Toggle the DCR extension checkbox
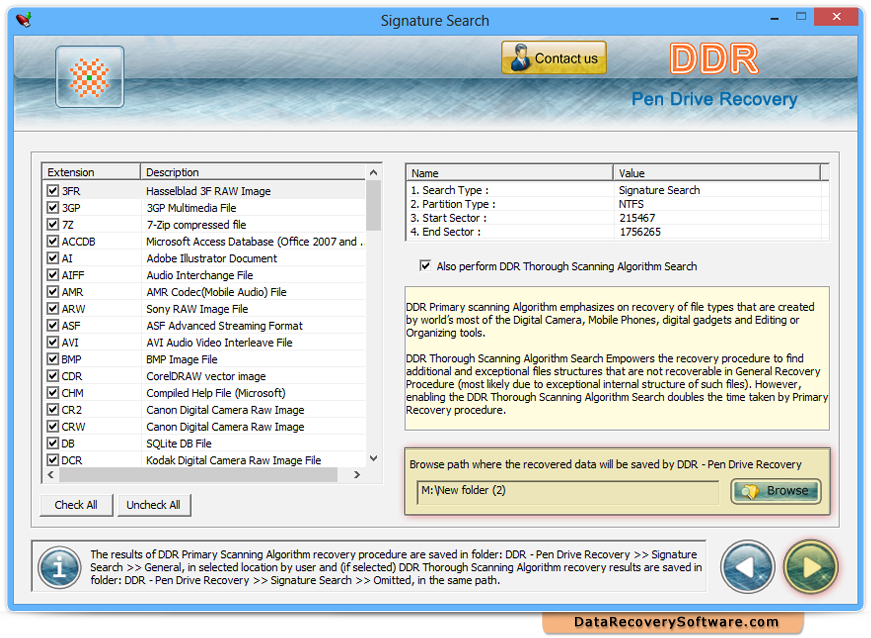The width and height of the screenshot is (871, 638). click(53, 460)
